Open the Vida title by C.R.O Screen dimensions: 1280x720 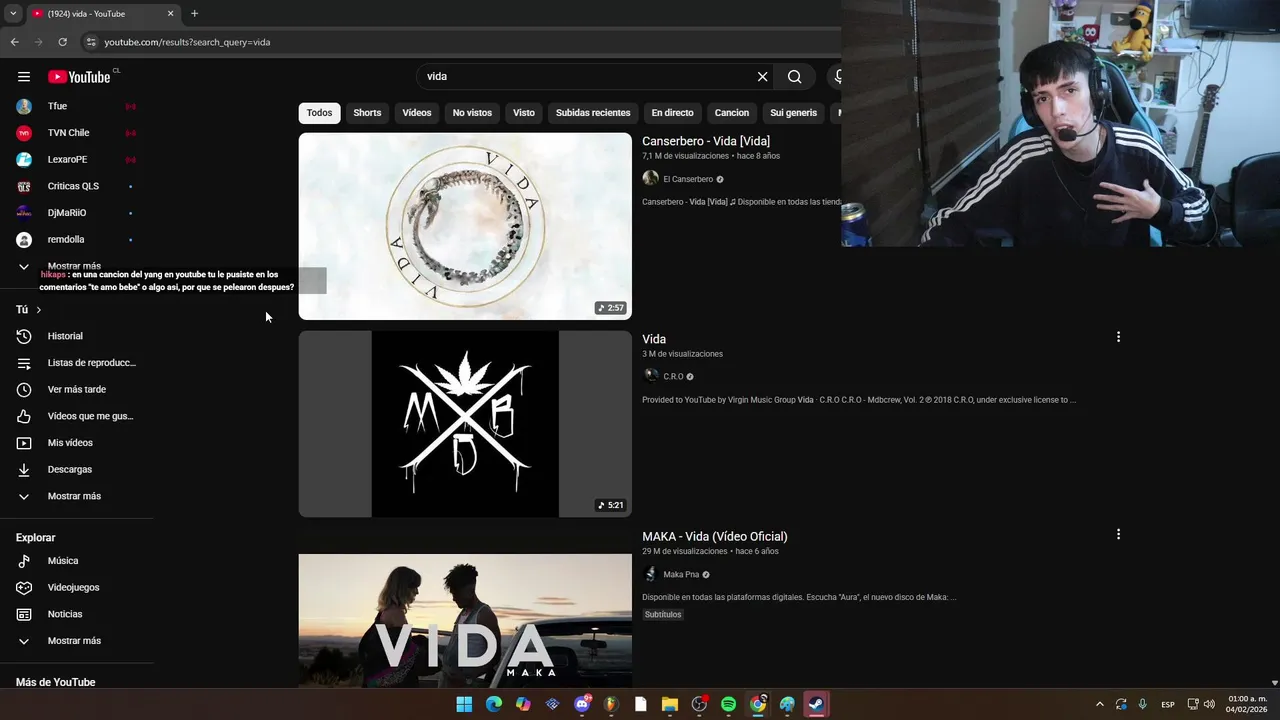654,339
